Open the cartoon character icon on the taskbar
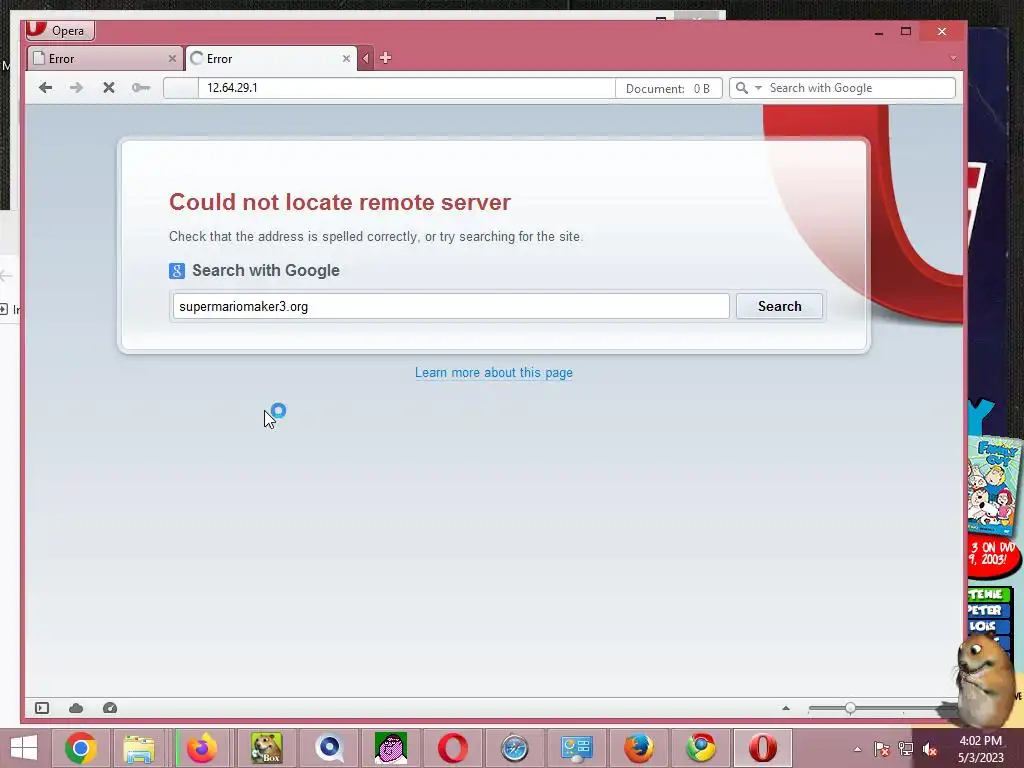The width and height of the screenshot is (1024, 768). tap(391, 748)
